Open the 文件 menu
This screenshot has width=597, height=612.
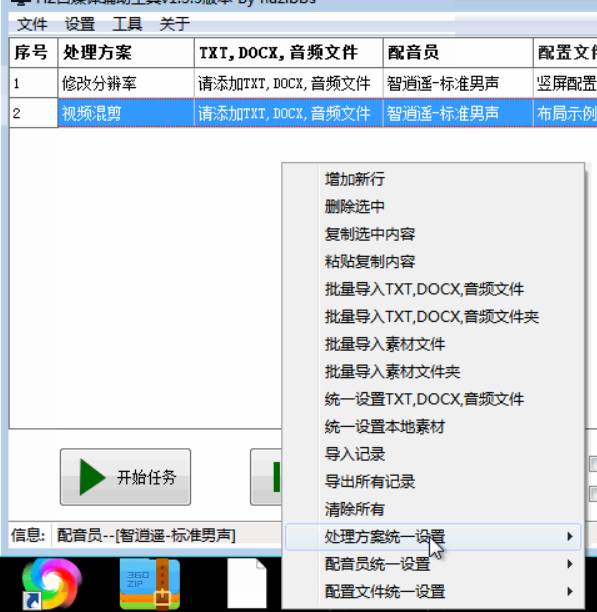point(32,24)
